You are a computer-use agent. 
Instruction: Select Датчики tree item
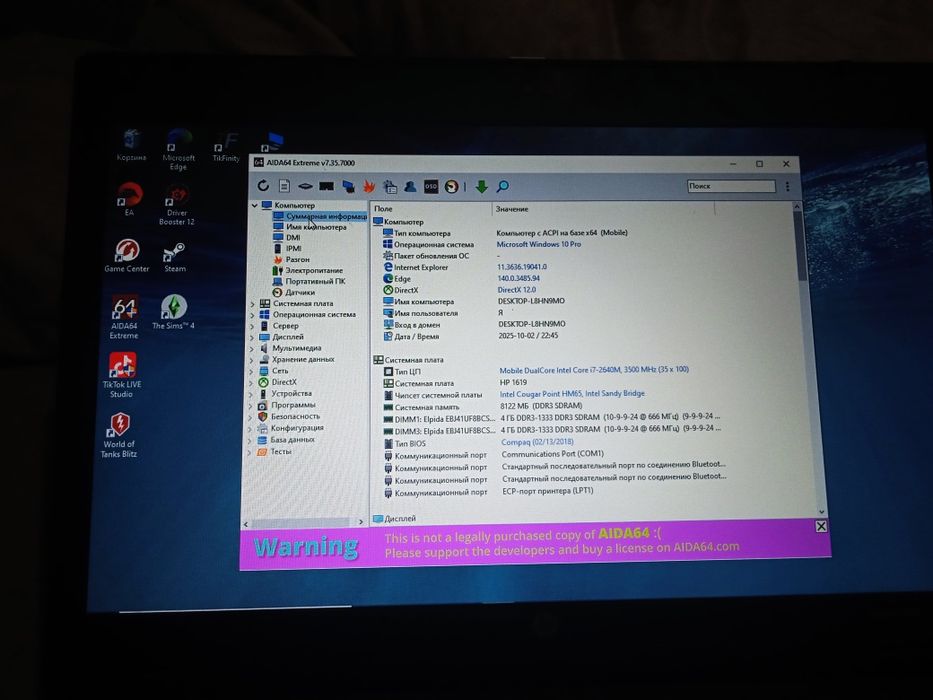click(x=294, y=292)
